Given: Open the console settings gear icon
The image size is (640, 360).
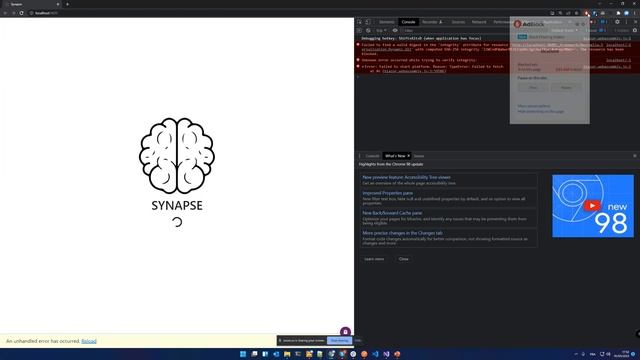Looking at the screenshot, I should [x=635, y=31].
